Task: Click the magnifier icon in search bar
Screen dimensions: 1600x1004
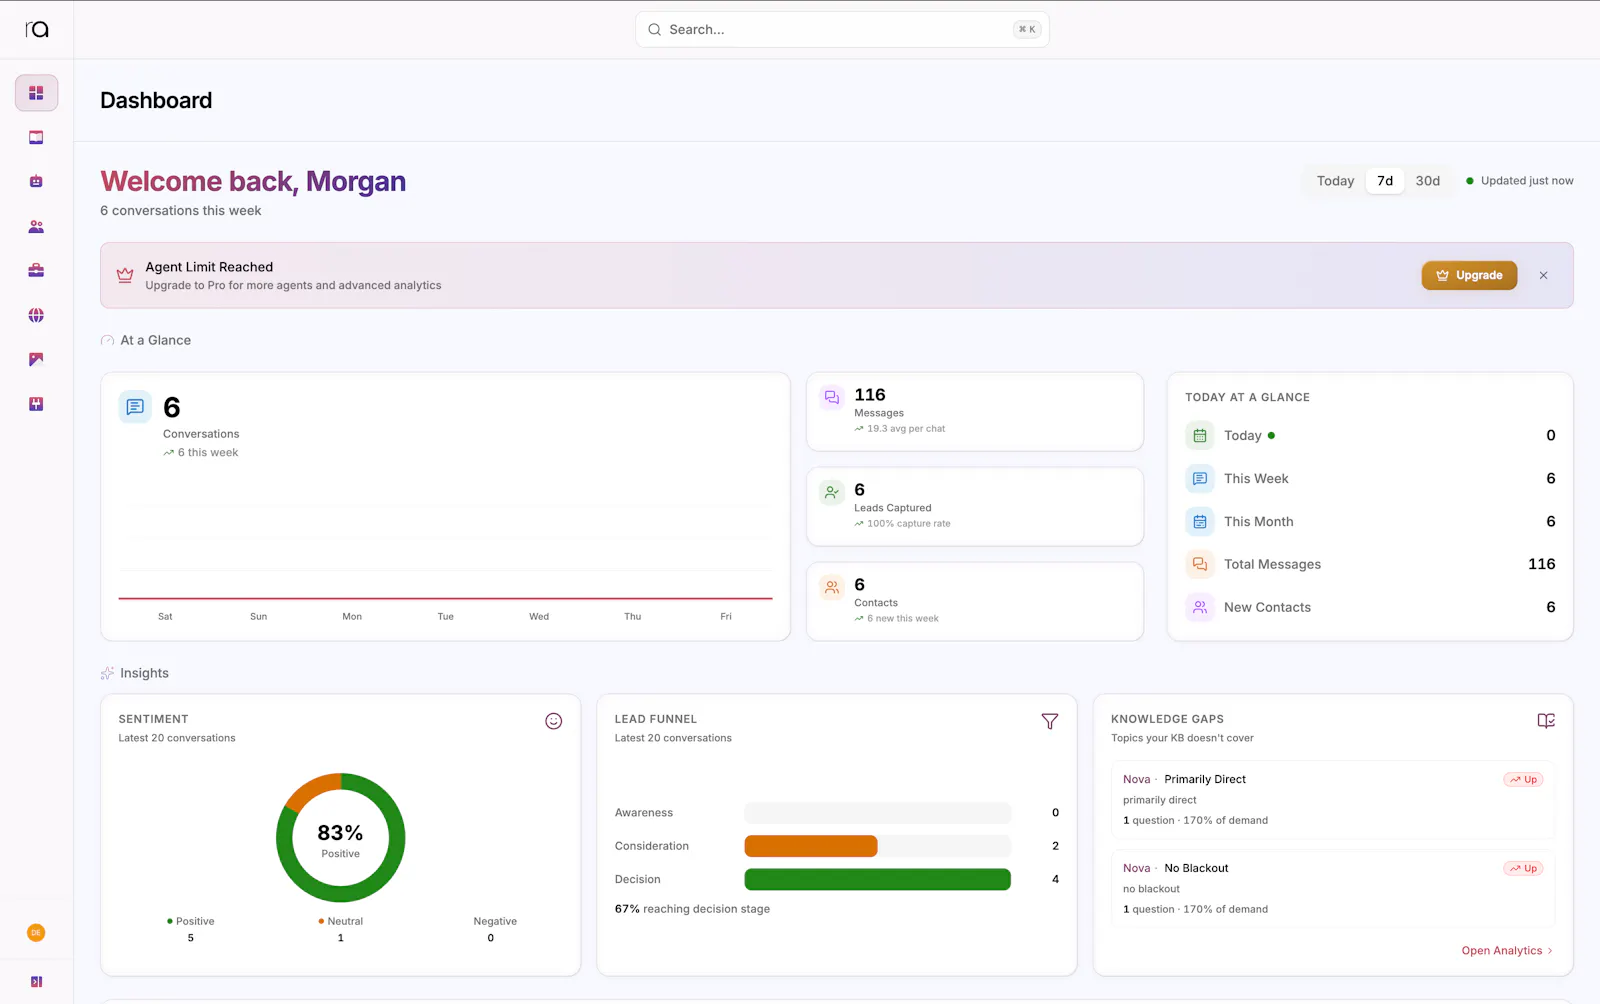Action: 654,30
